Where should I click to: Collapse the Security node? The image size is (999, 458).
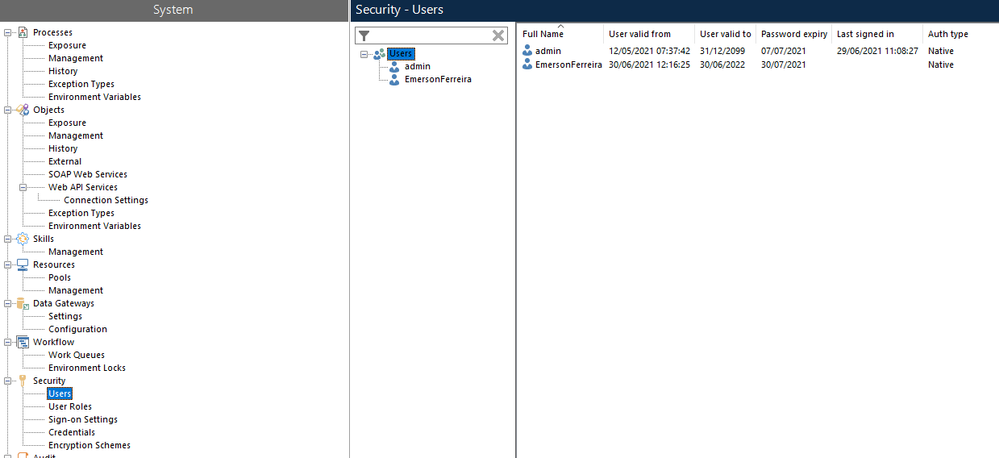click(8, 381)
